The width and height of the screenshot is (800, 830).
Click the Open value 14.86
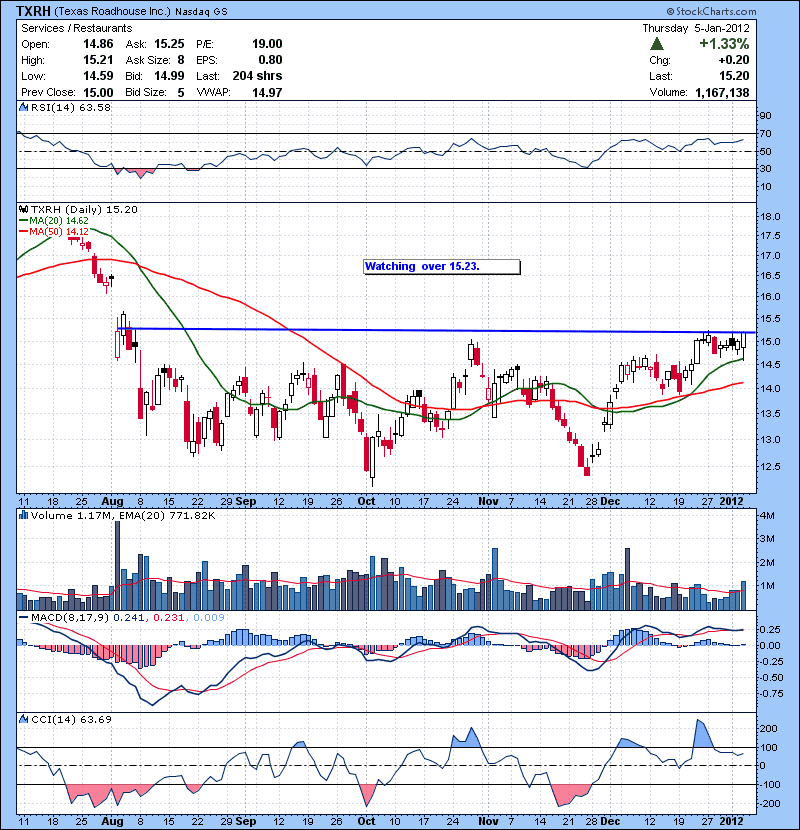coord(98,44)
